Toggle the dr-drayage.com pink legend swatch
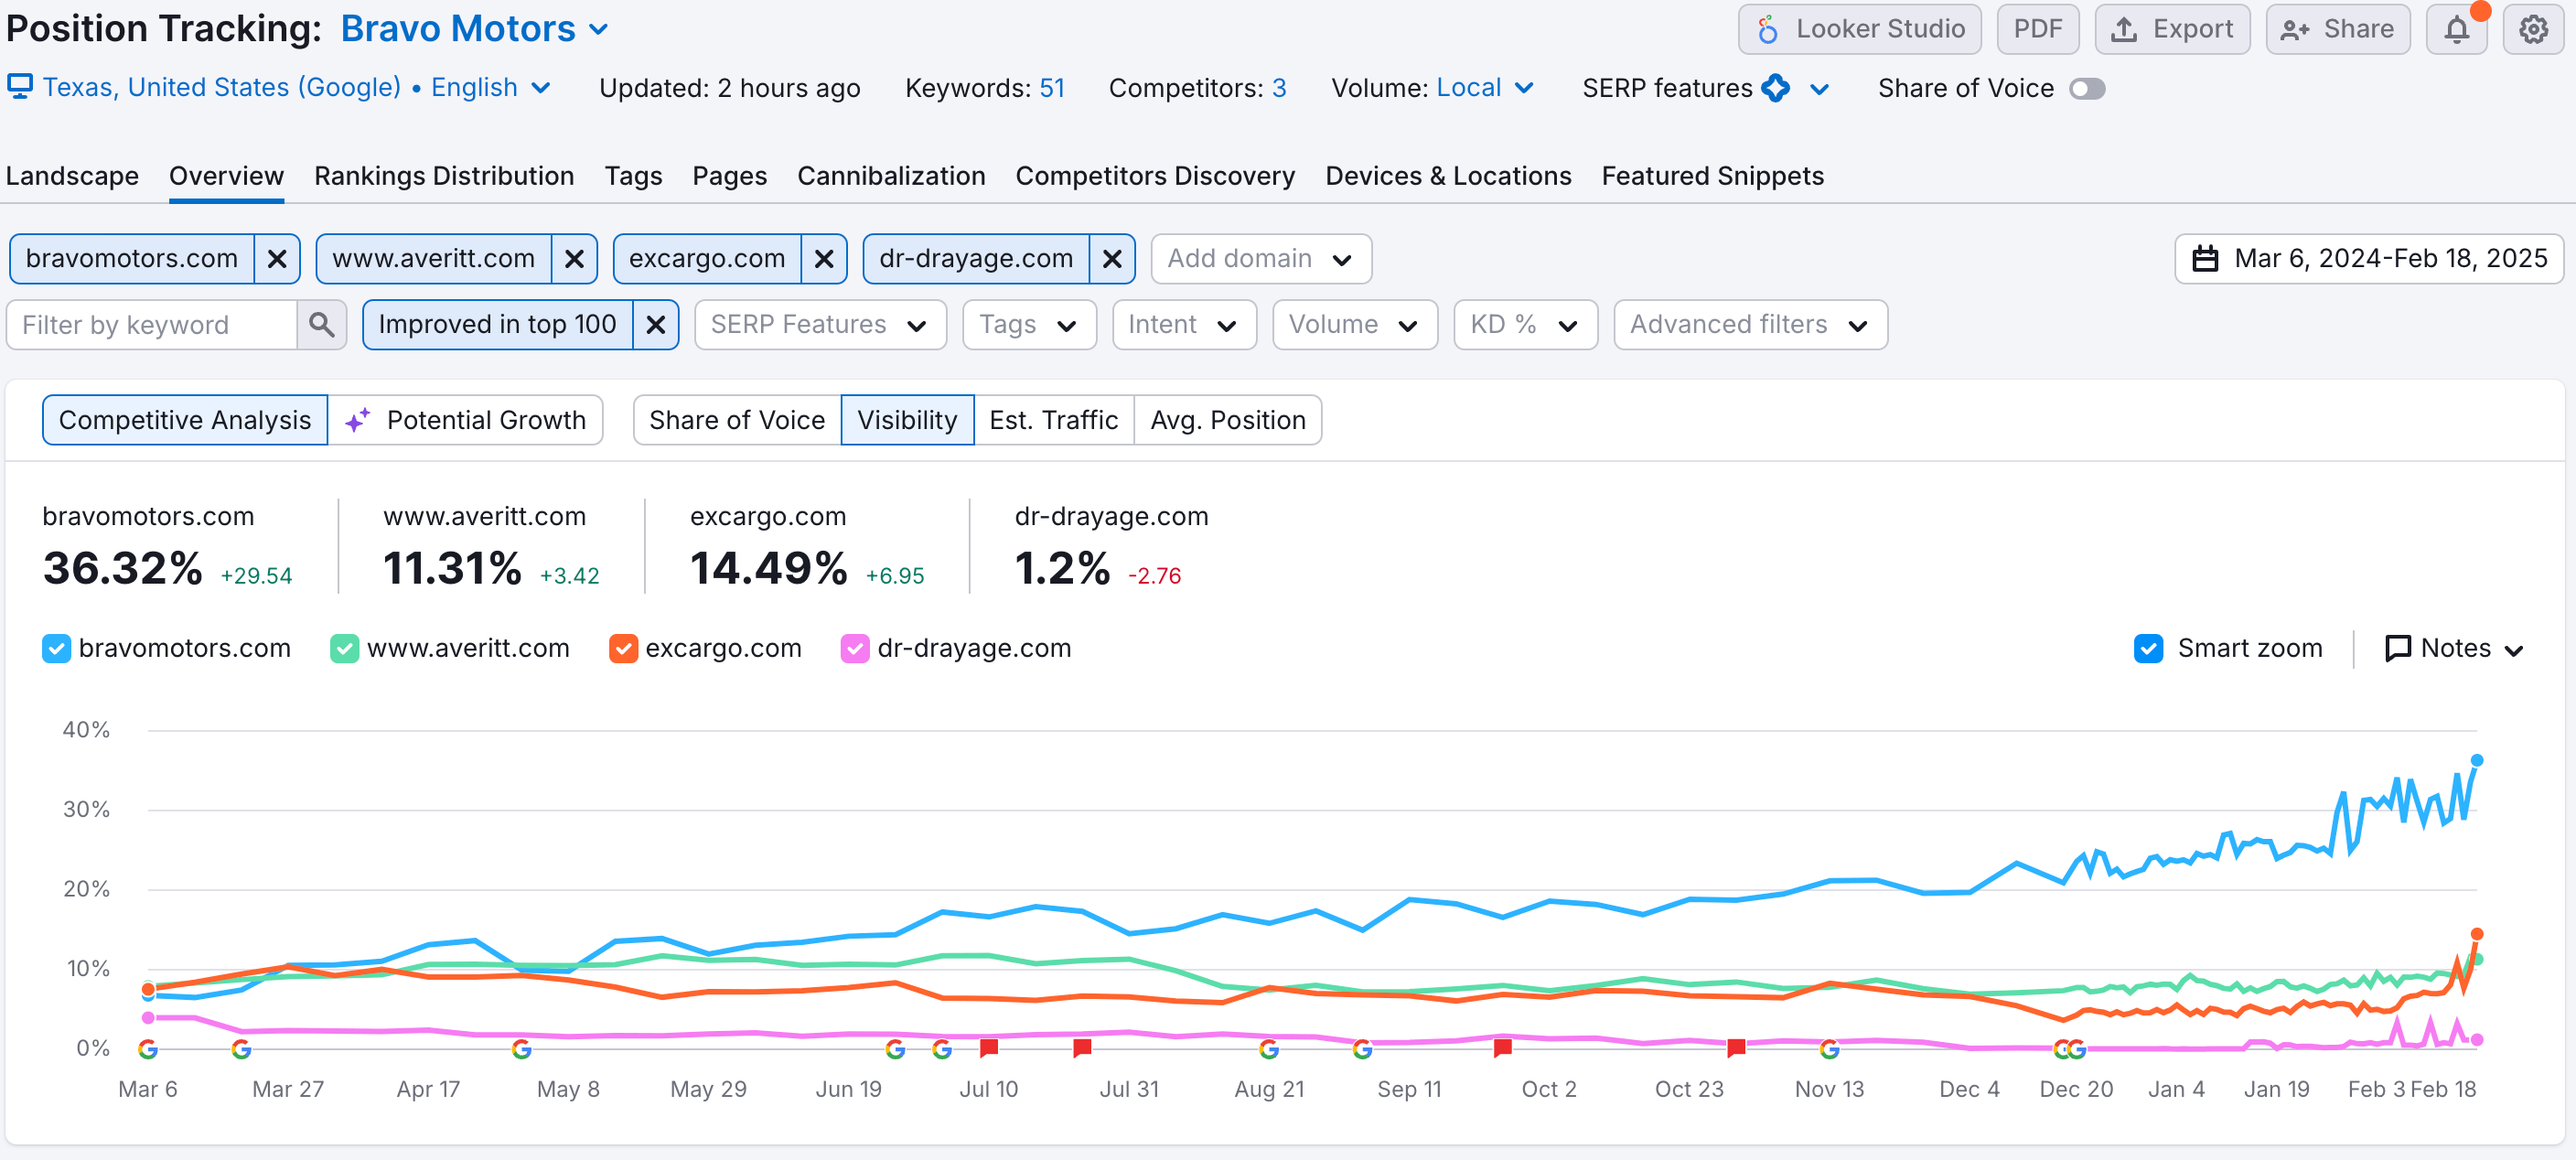 coord(854,648)
